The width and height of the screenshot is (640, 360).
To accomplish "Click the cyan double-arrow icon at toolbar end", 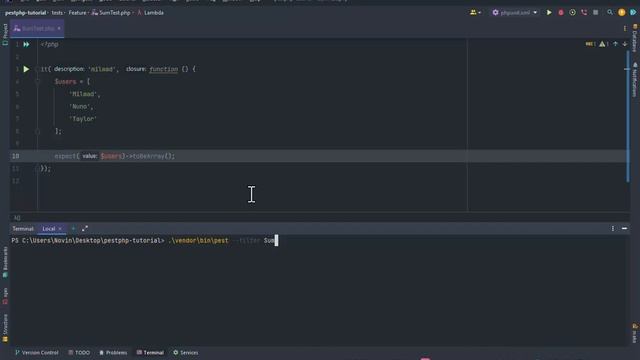I will click(x=633, y=13).
